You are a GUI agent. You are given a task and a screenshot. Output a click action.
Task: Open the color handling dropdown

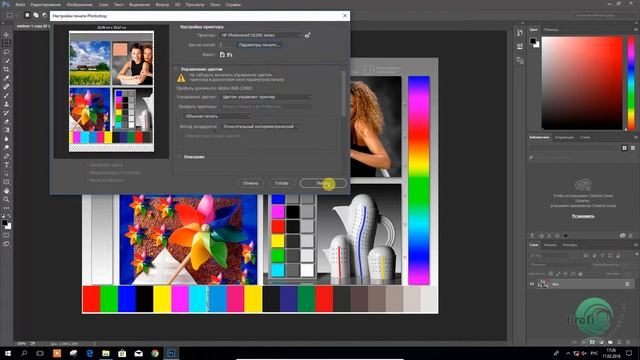pyautogui.click(x=267, y=97)
